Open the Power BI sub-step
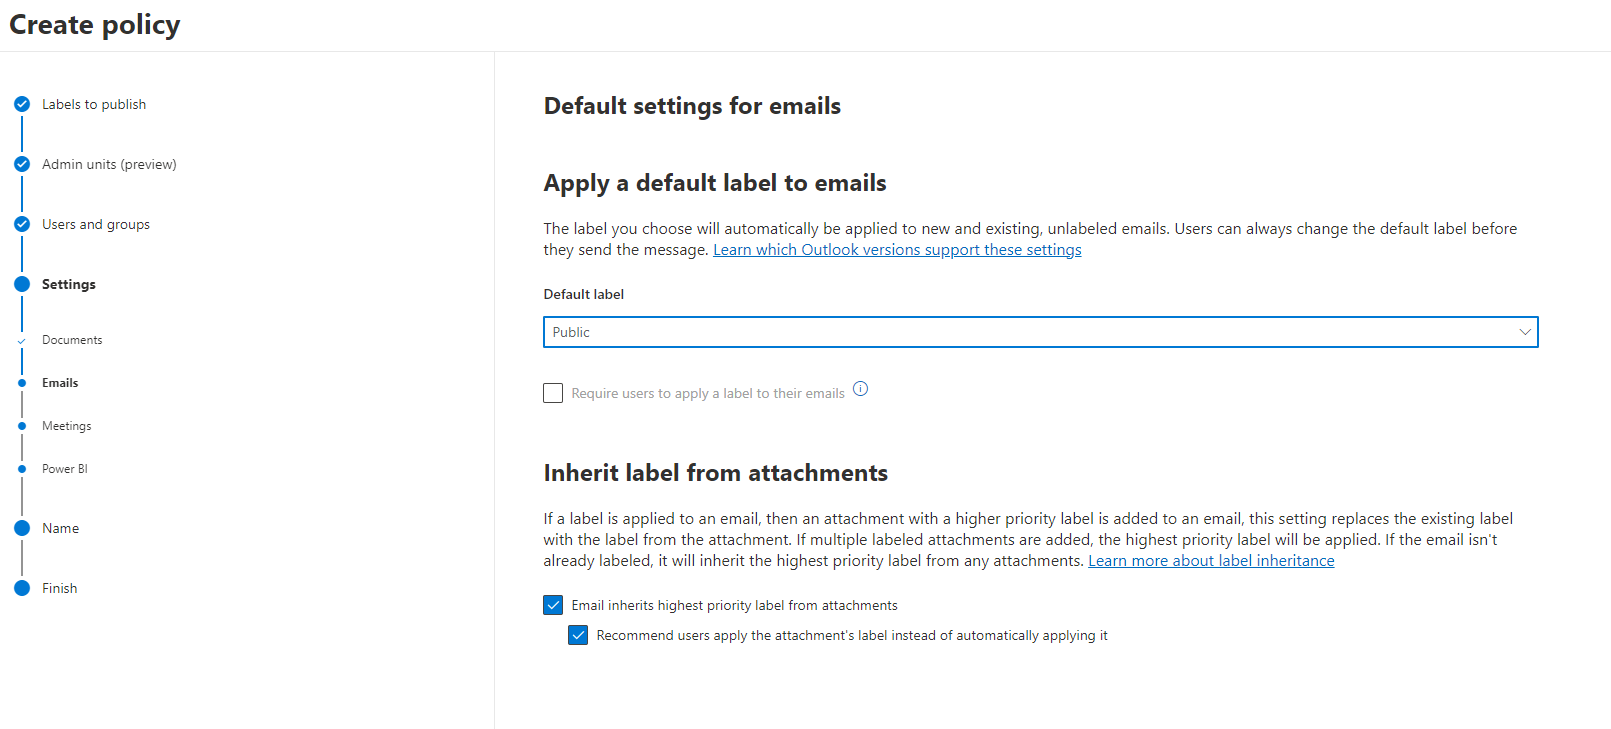Image resolution: width=1611 pixels, height=729 pixels. [x=65, y=469]
